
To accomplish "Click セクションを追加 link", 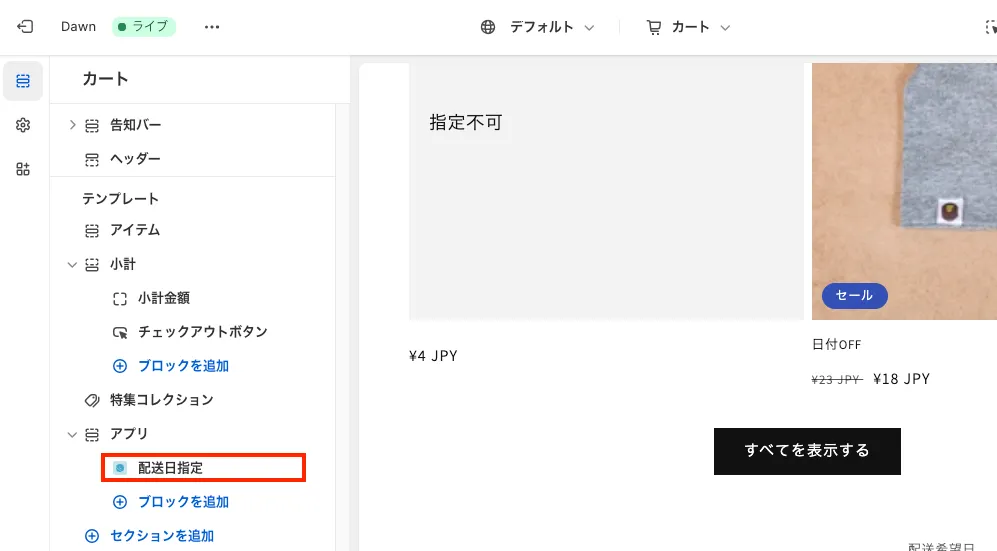I will click(x=162, y=536).
